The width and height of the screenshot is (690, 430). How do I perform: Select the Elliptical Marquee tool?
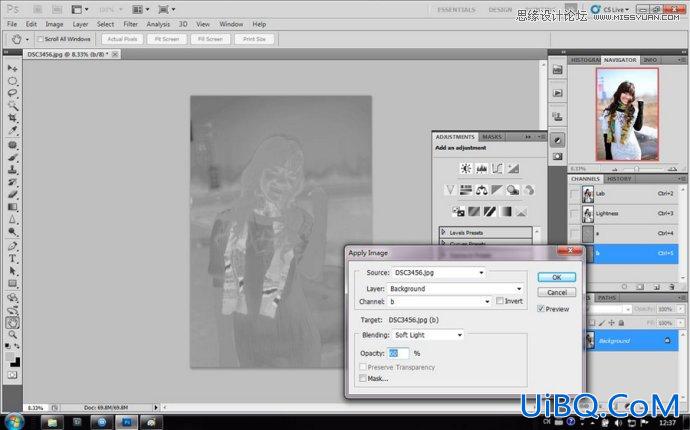(x=12, y=81)
